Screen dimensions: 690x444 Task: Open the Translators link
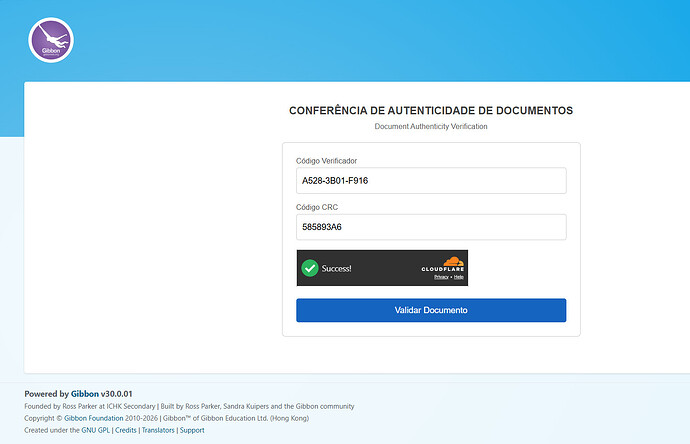(158, 430)
